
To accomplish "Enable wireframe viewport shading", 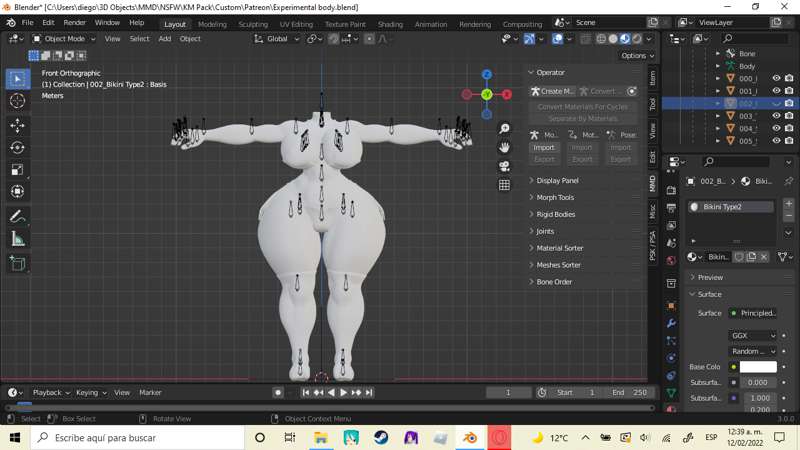I will click(601, 39).
